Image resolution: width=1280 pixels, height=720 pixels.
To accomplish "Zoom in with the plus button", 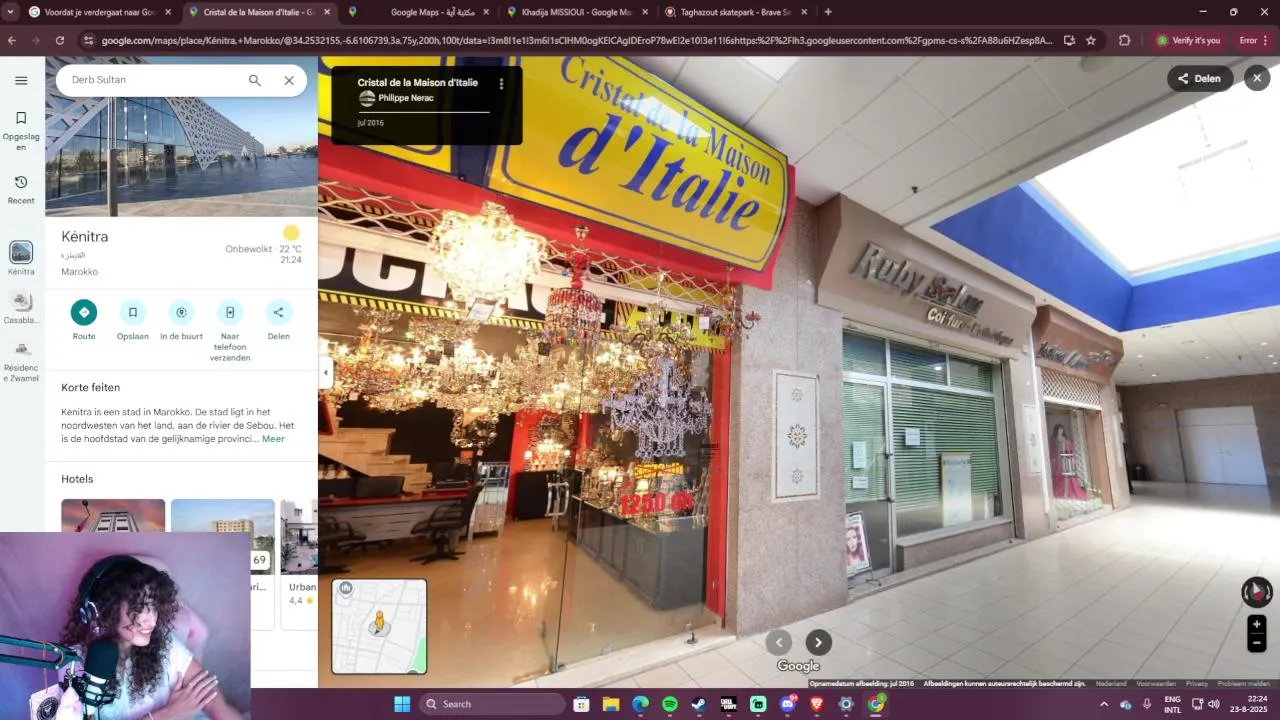I will click(1257, 624).
